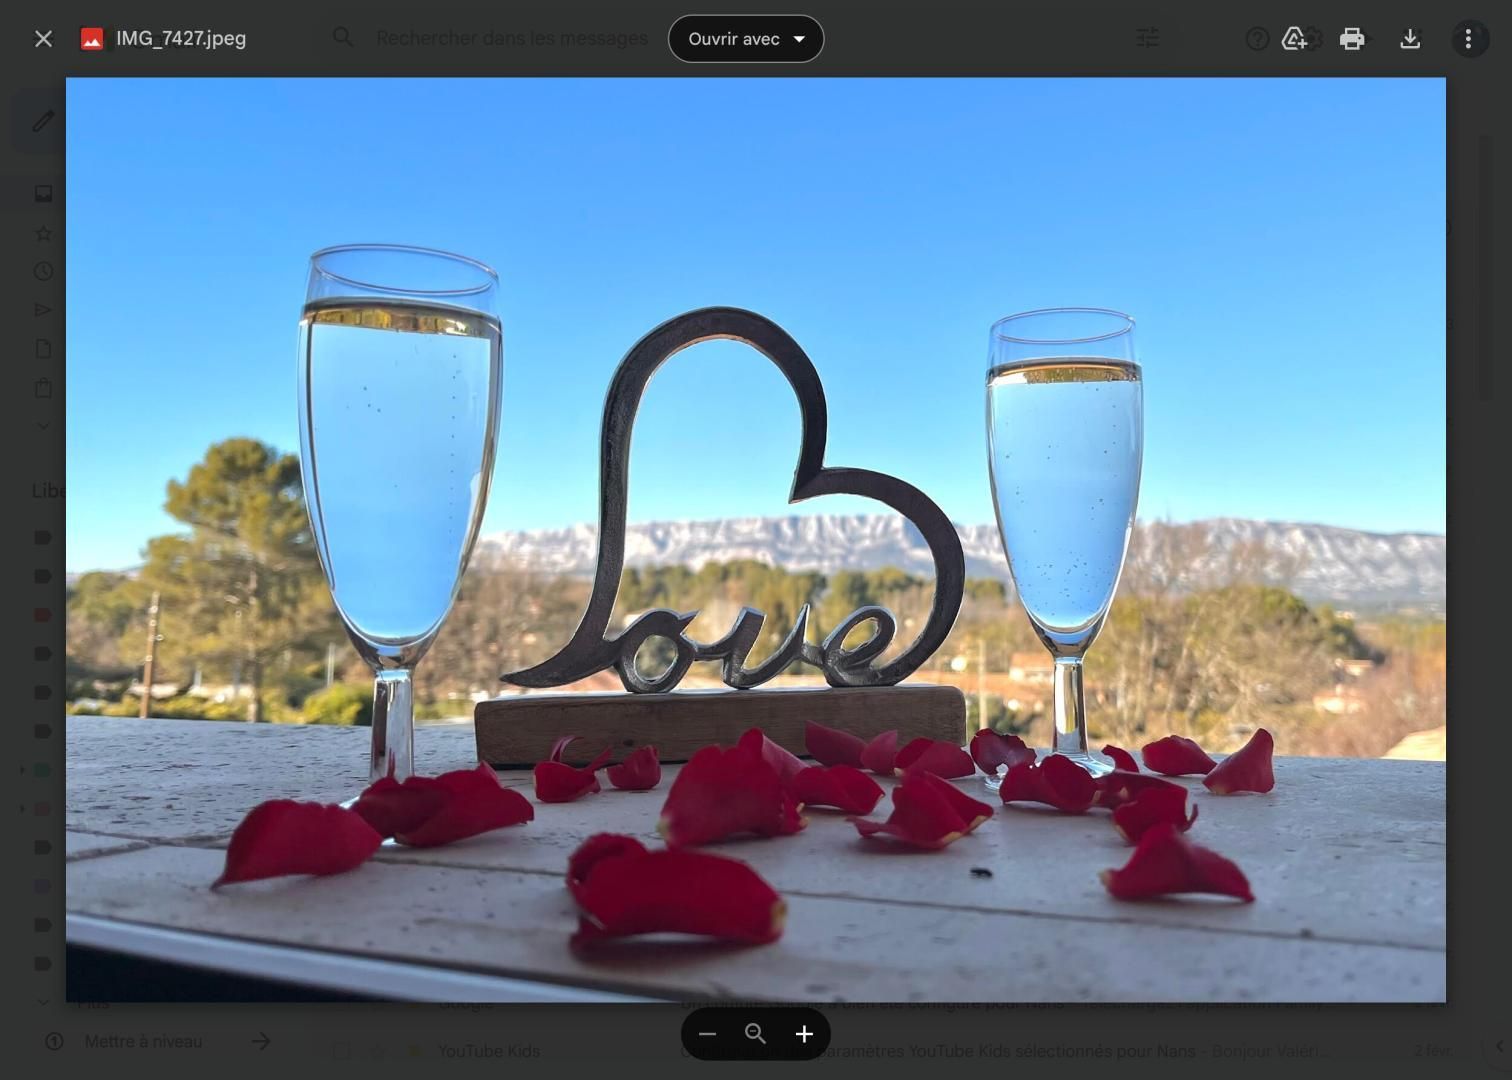Open the 'Ouvrir avec' dropdown
Viewport: 1512px width, 1080px height.
(x=746, y=39)
